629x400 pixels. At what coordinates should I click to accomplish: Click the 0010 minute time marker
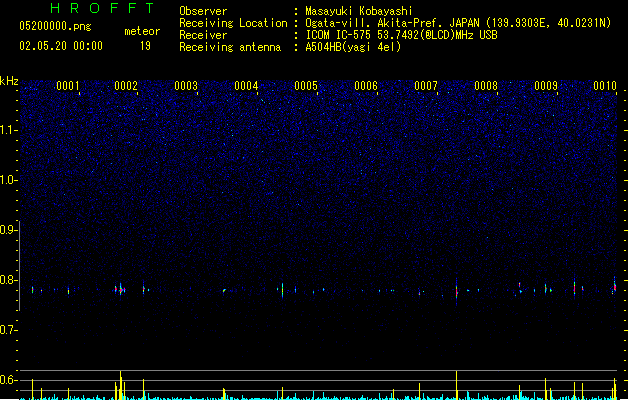tap(605, 86)
